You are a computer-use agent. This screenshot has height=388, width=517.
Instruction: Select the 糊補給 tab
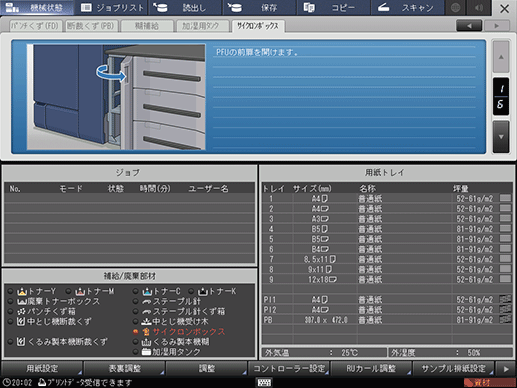[147, 26]
